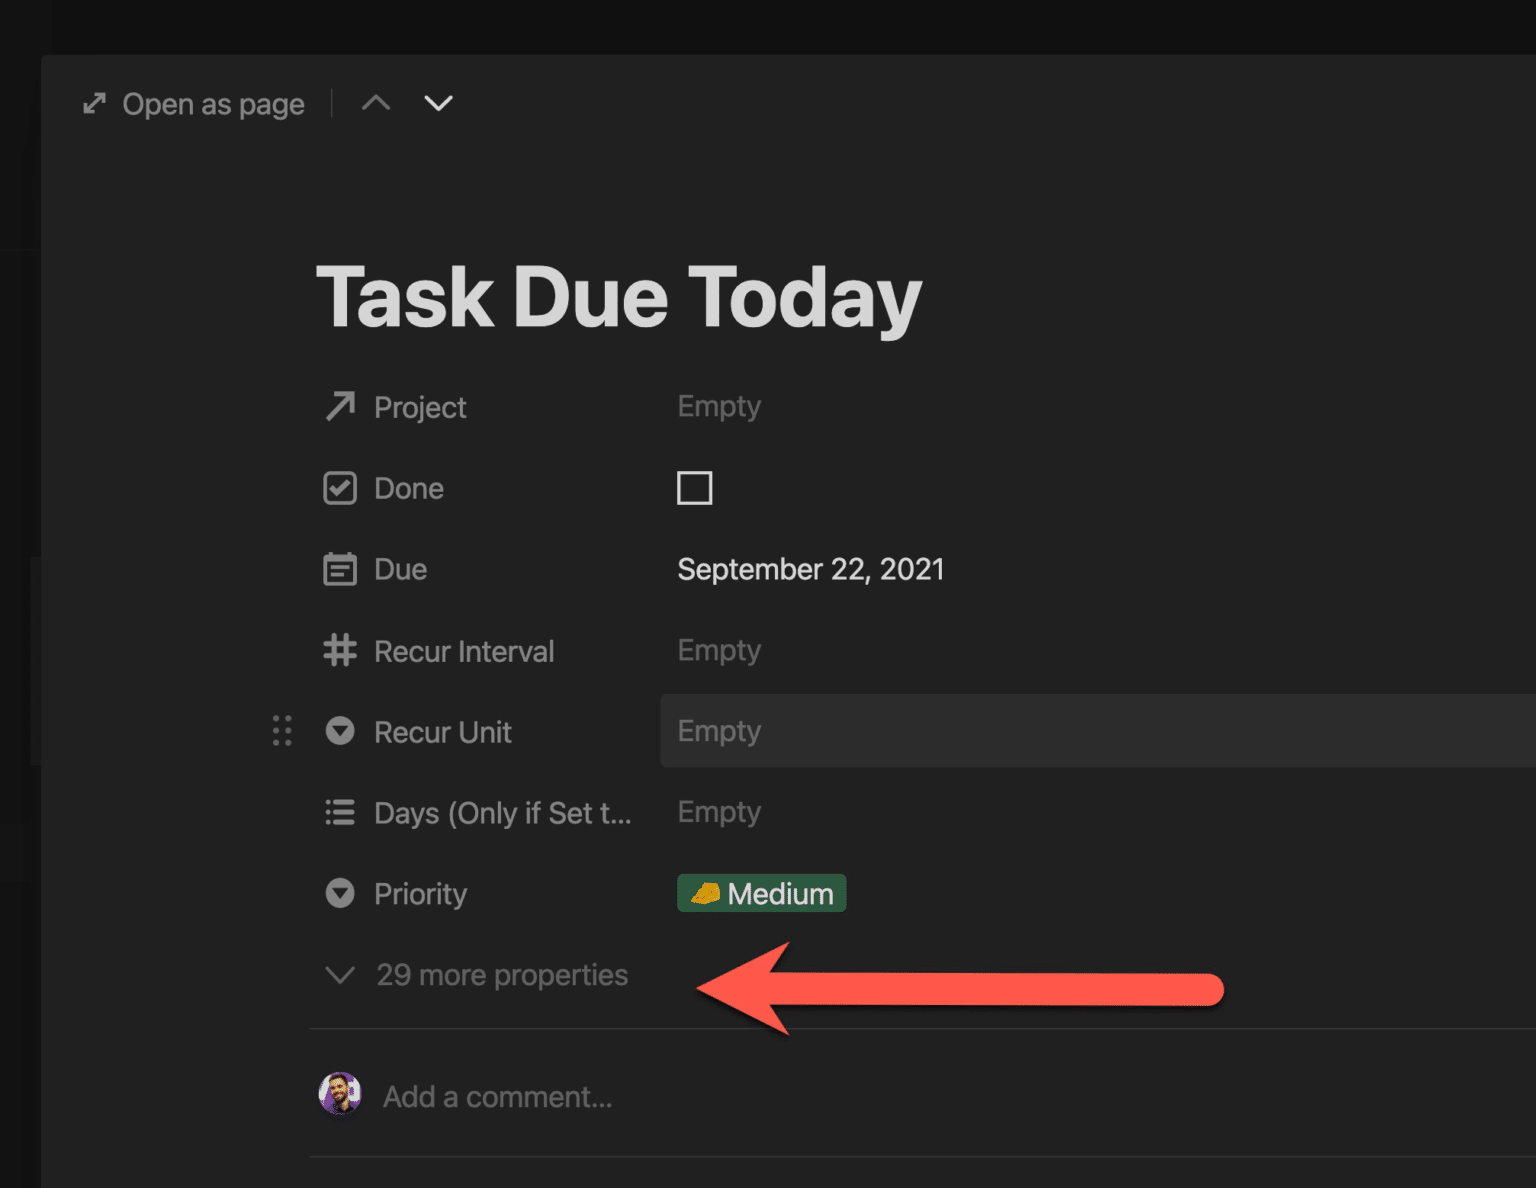Click the user avatar beside the comment box
Image resolution: width=1536 pixels, height=1188 pixels.
click(340, 1095)
